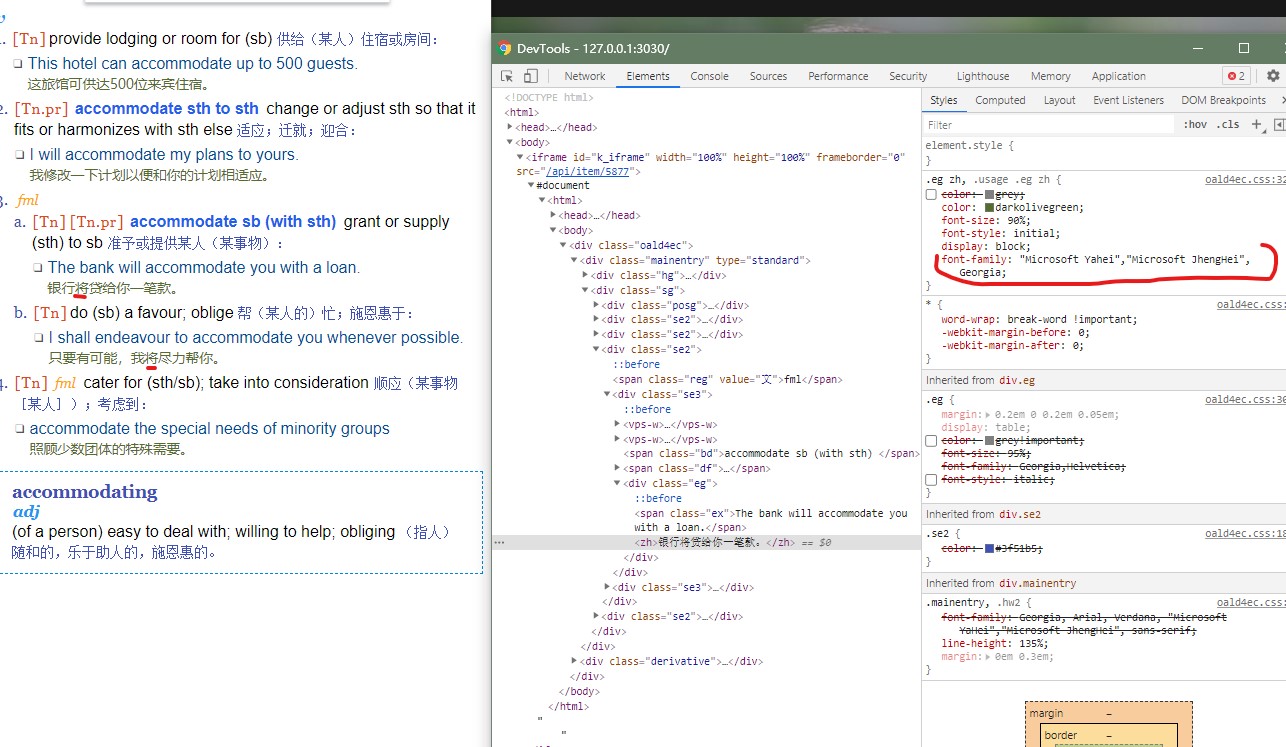The height and width of the screenshot is (747, 1286).
Task: Activate the inspect element picker icon
Action: [507, 76]
